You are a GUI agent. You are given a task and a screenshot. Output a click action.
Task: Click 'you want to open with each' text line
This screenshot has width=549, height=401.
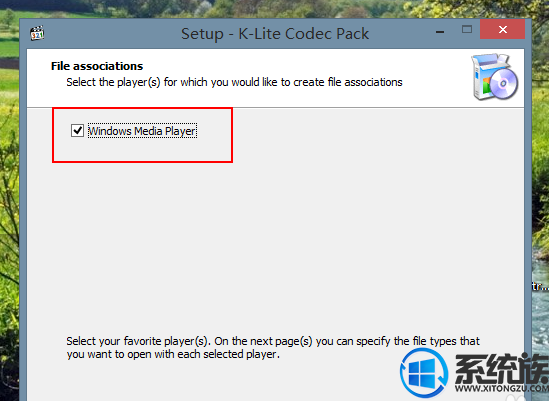tap(173, 354)
